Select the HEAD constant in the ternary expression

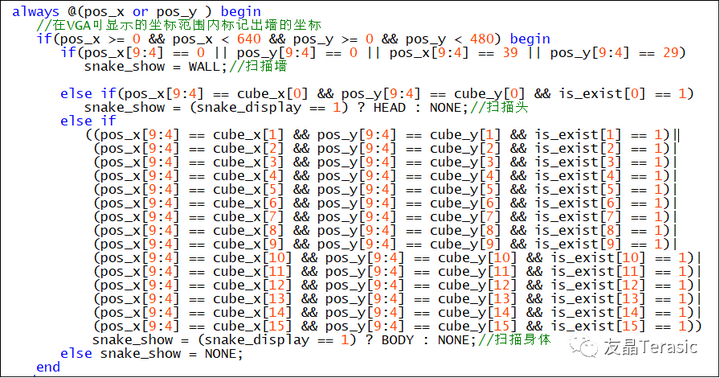[389, 107]
